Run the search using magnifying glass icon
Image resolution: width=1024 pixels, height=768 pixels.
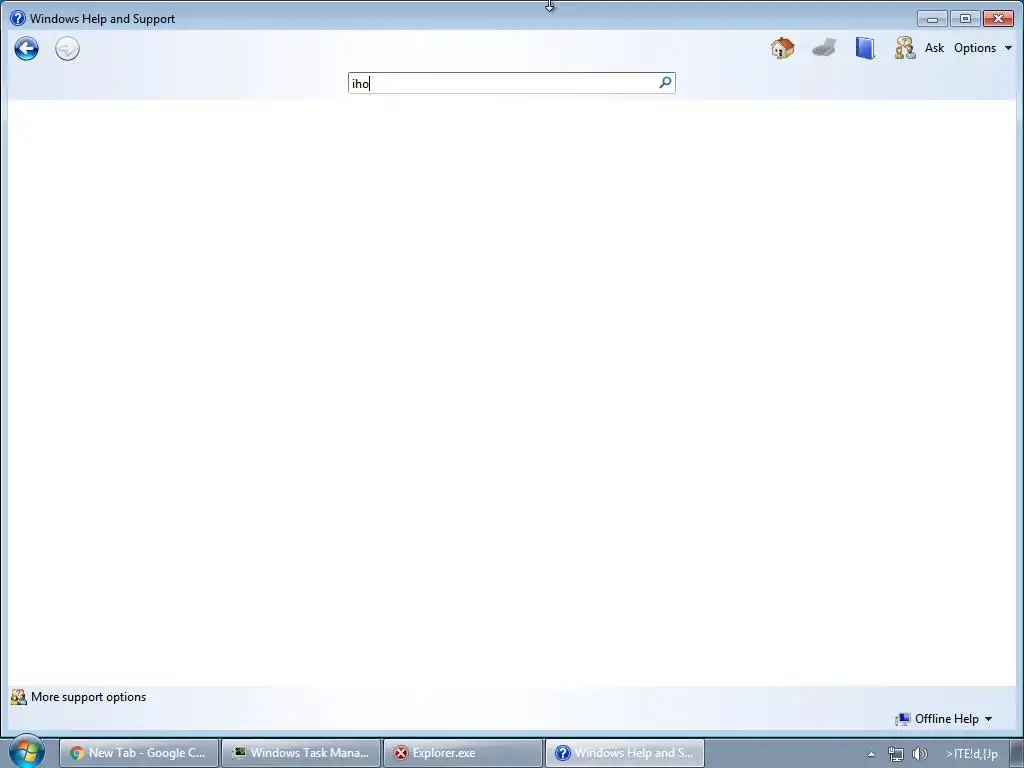click(x=665, y=82)
